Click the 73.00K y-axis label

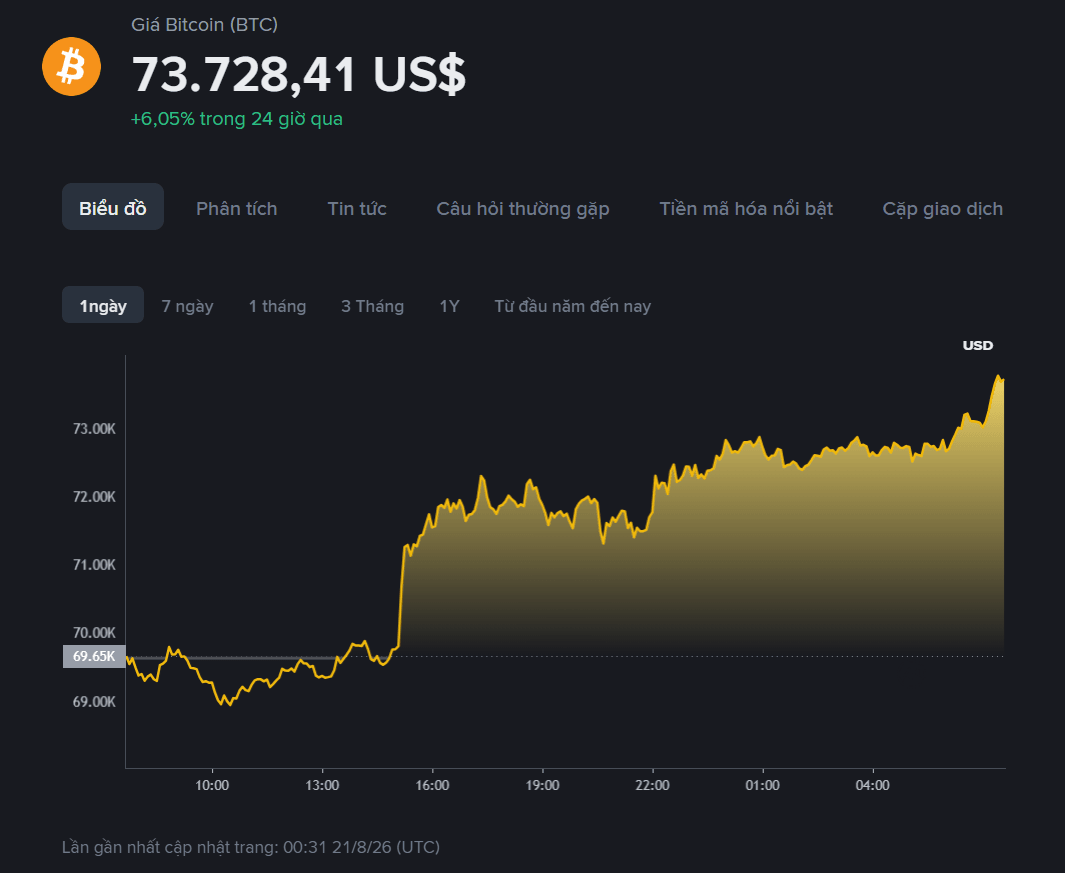coord(94,429)
